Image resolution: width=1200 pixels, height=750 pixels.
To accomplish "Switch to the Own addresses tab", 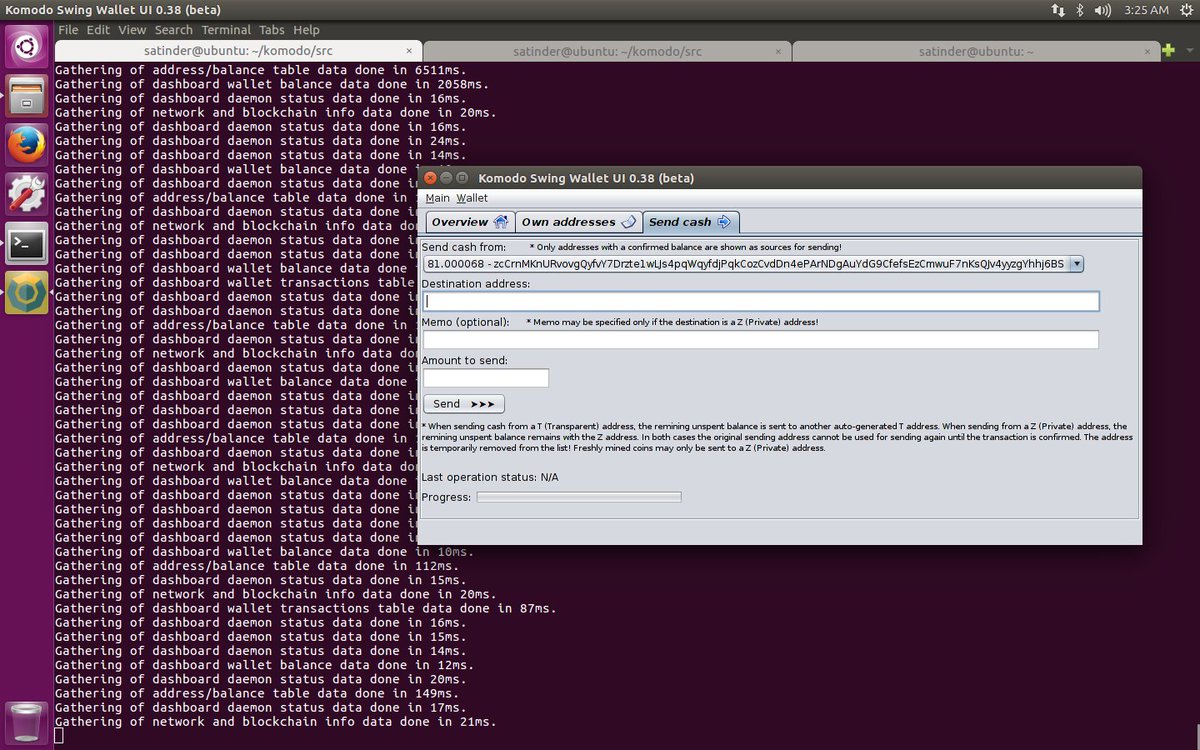I will [x=579, y=222].
